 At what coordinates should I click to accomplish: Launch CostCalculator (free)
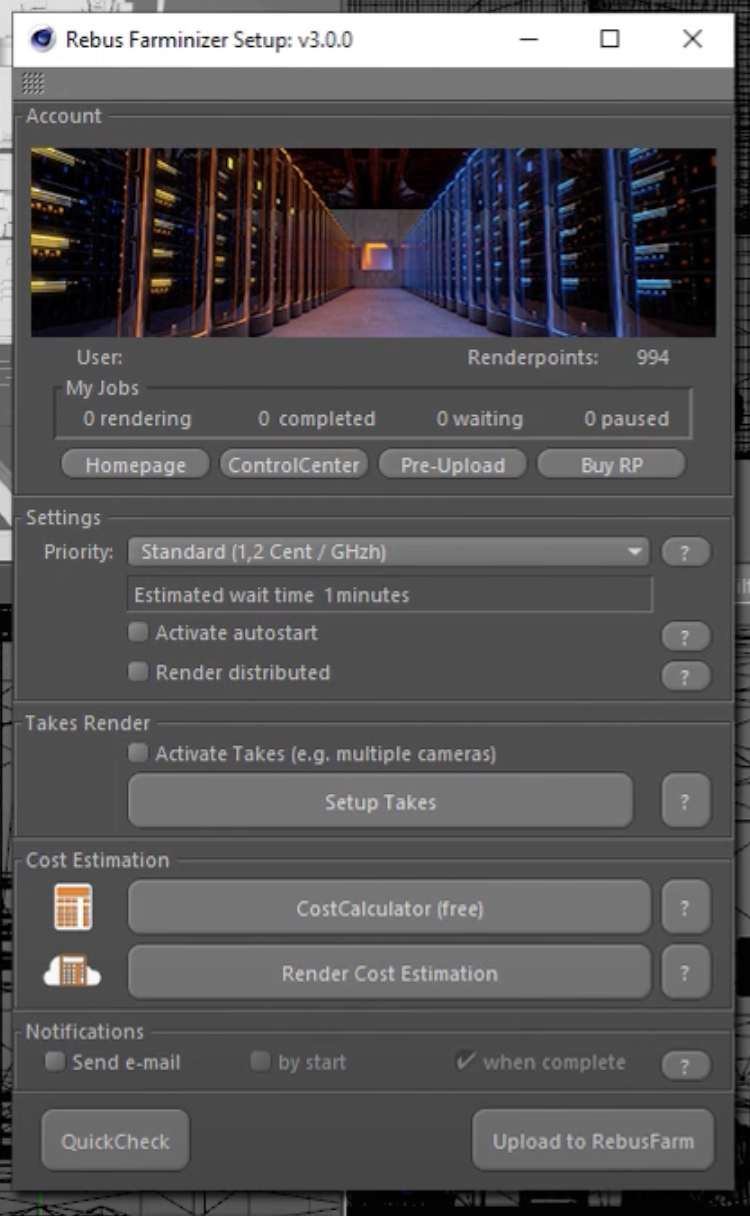[x=389, y=908]
